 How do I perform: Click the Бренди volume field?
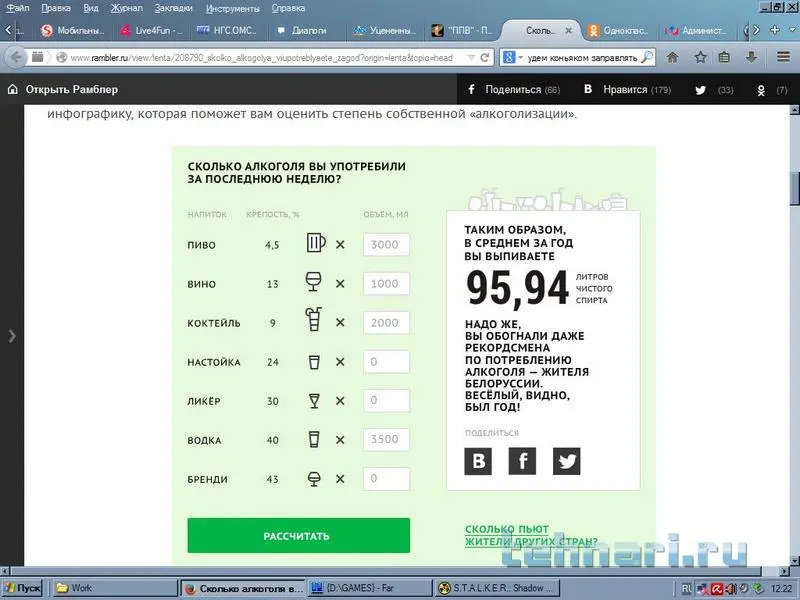[x=386, y=479]
